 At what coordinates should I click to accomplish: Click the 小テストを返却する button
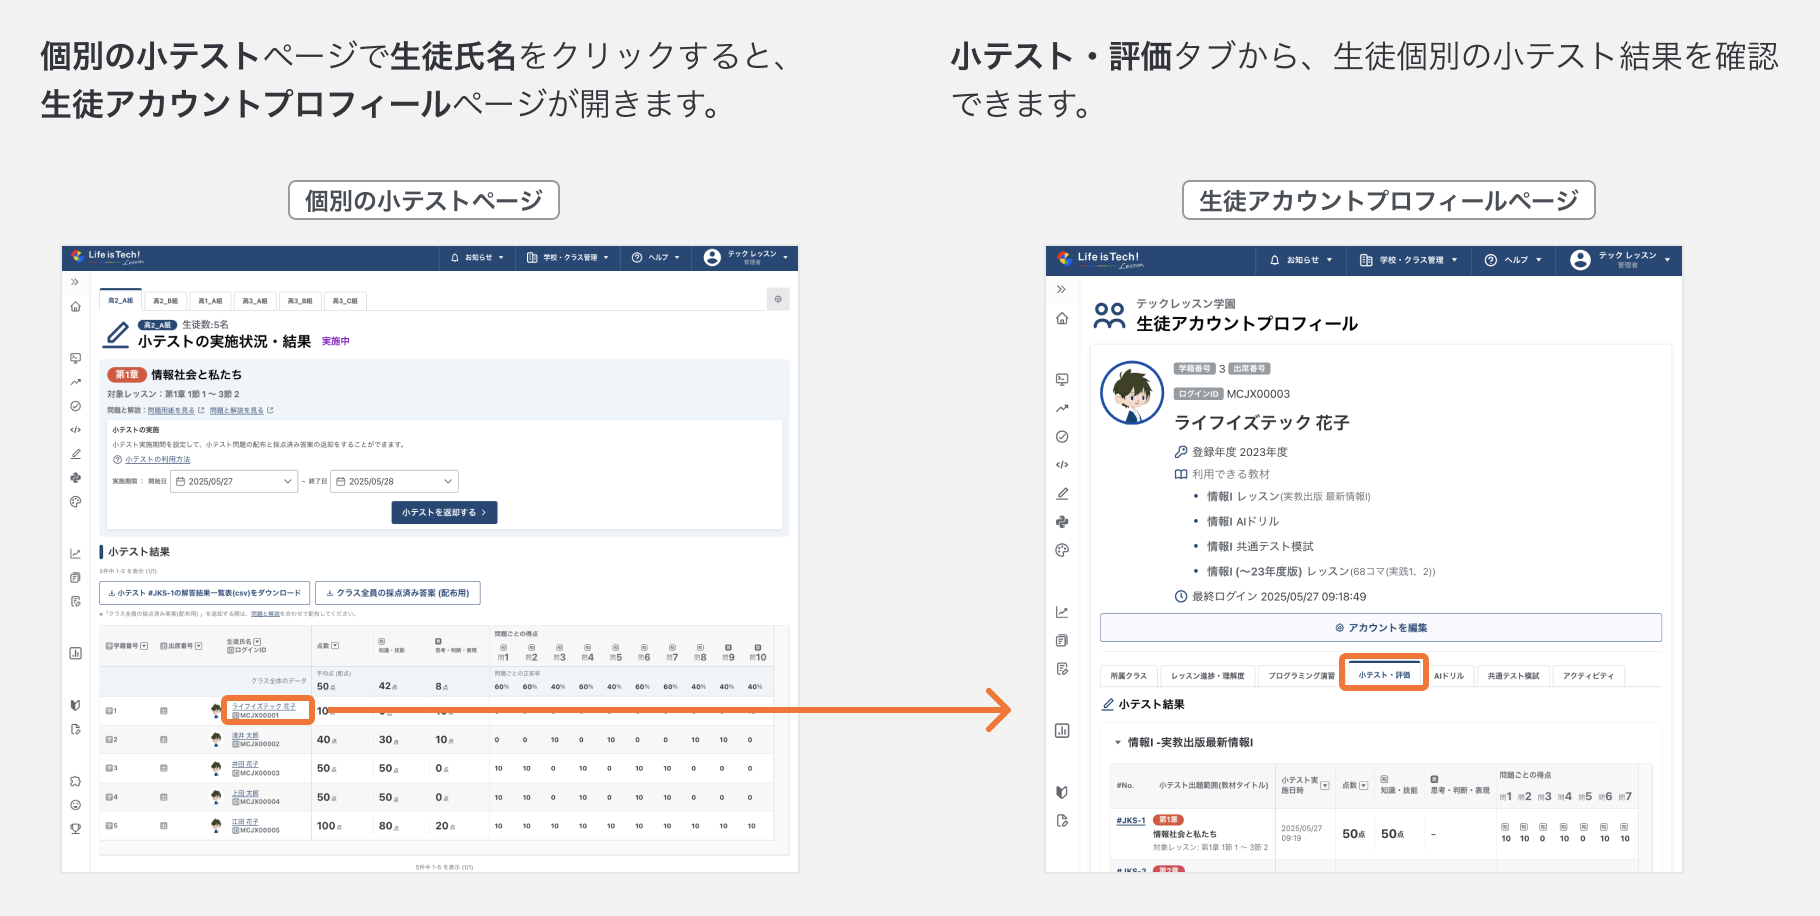(444, 512)
